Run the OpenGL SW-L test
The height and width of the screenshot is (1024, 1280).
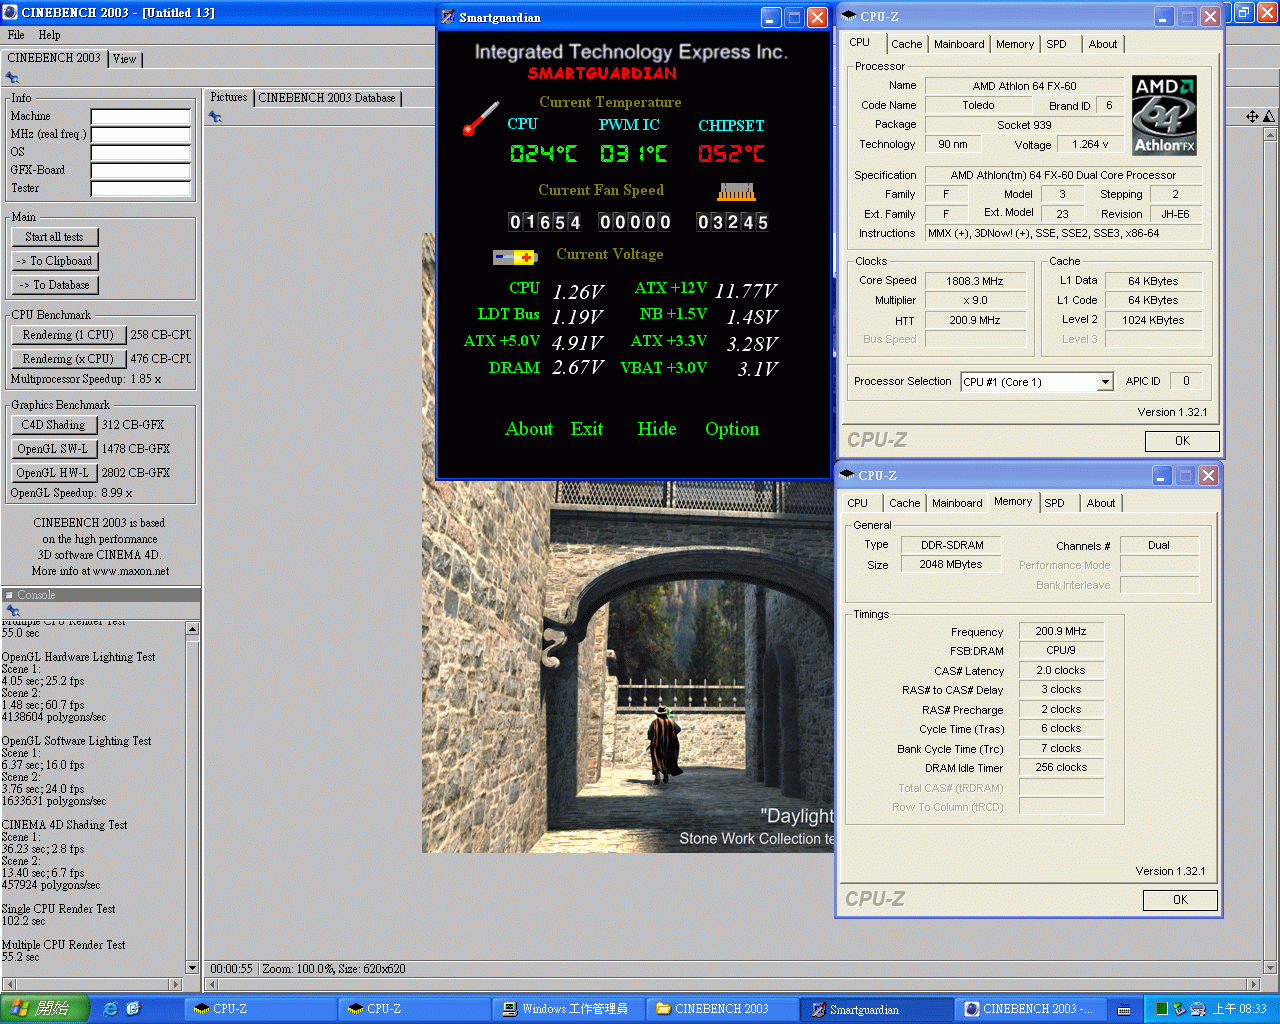click(54, 449)
